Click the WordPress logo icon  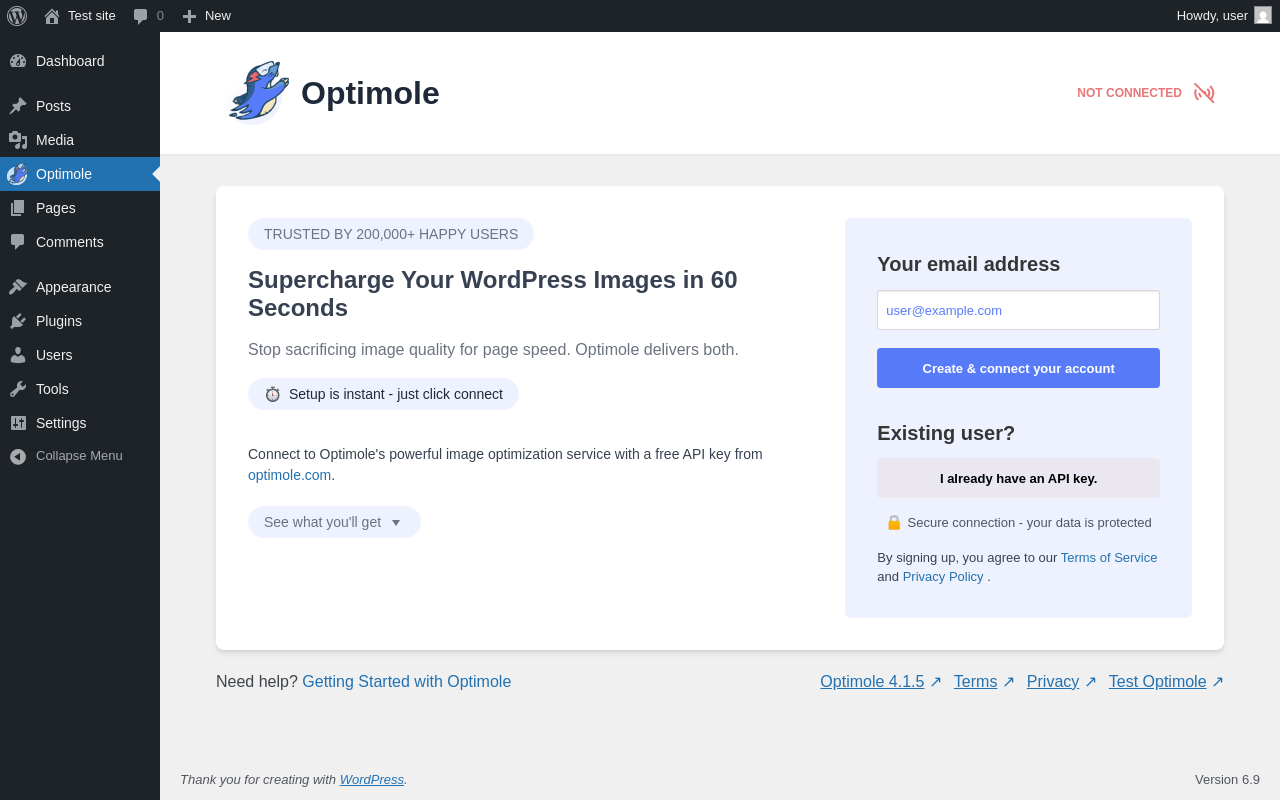(x=17, y=16)
